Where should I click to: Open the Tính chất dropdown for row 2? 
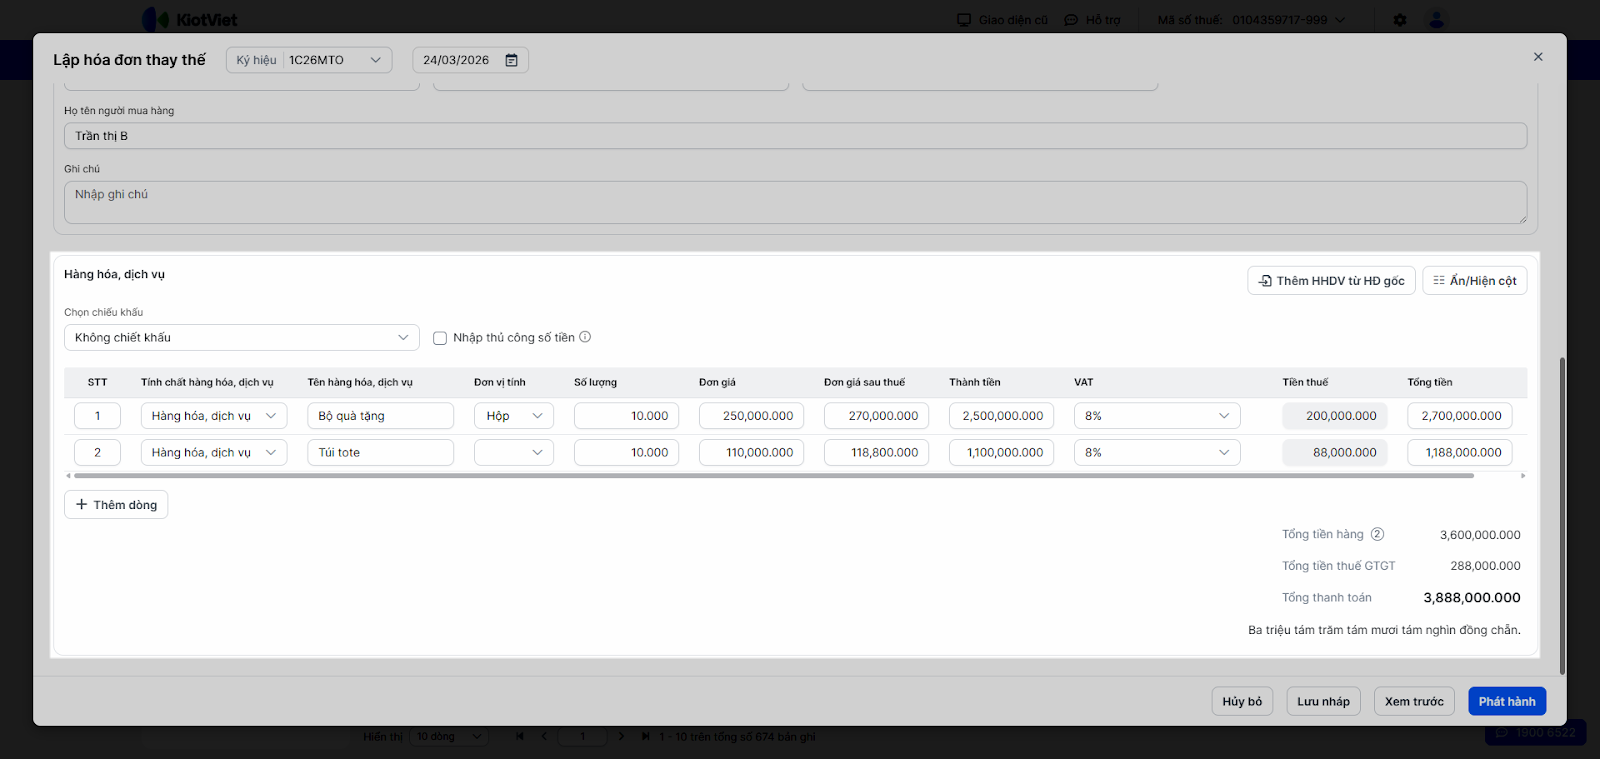click(x=213, y=453)
